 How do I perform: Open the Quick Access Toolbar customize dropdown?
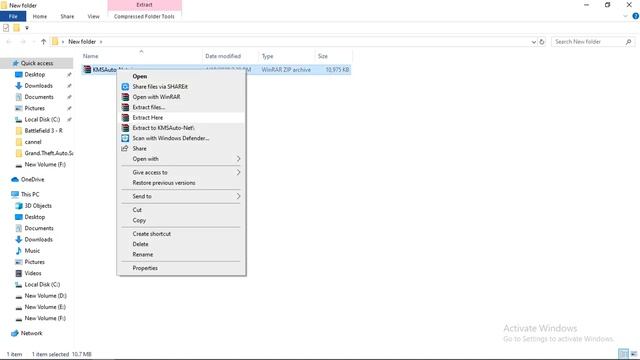[x=27, y=28]
